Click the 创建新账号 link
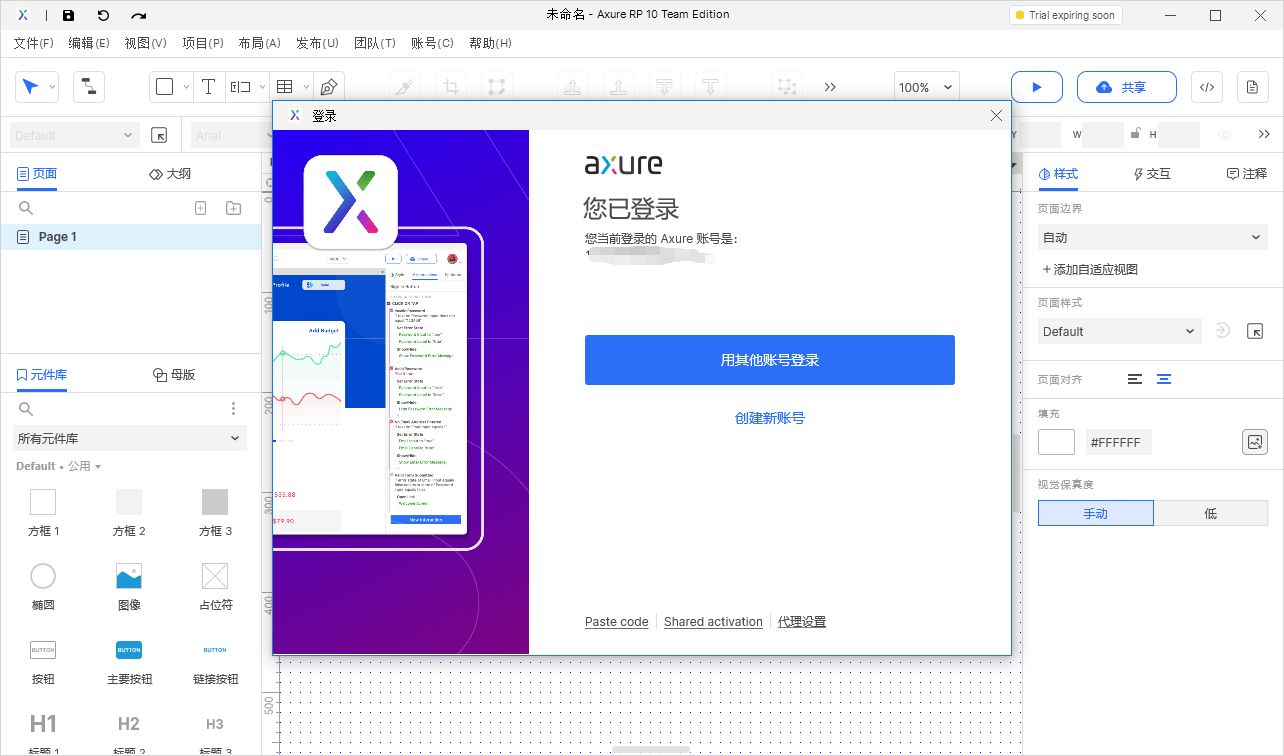The width and height of the screenshot is (1284, 756). pyautogui.click(x=768, y=417)
